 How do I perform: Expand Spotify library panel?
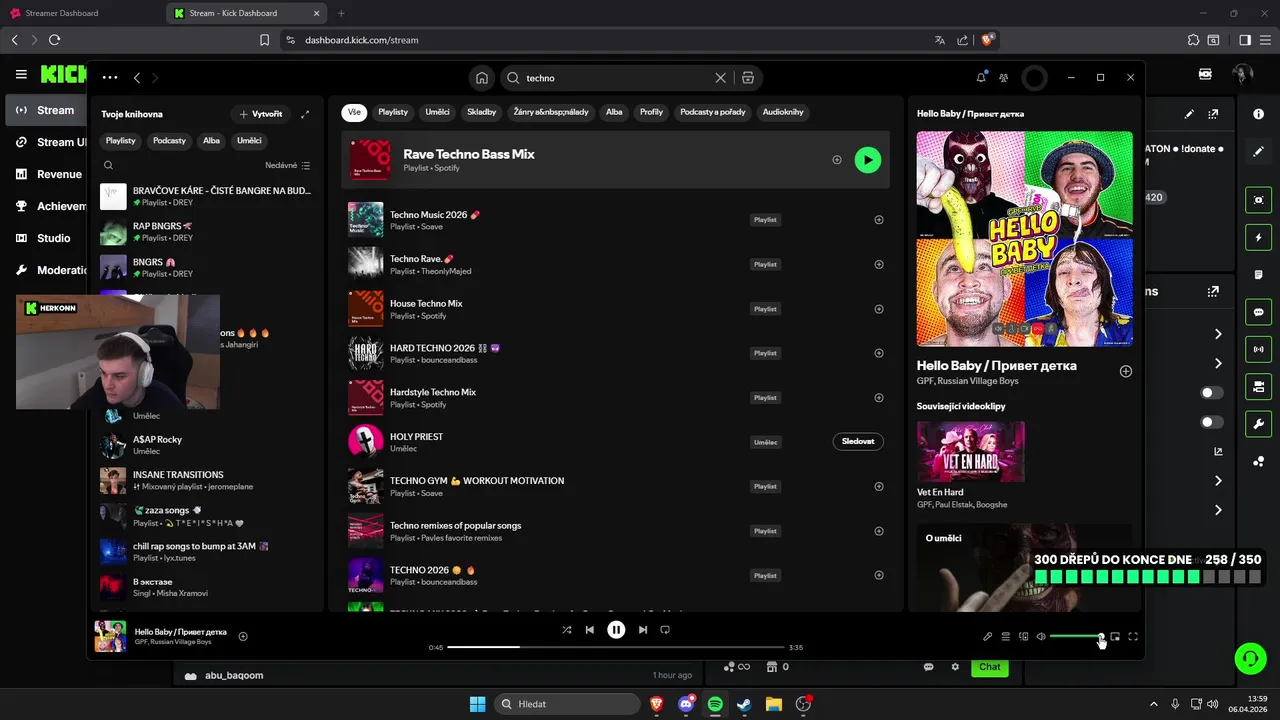[305, 114]
